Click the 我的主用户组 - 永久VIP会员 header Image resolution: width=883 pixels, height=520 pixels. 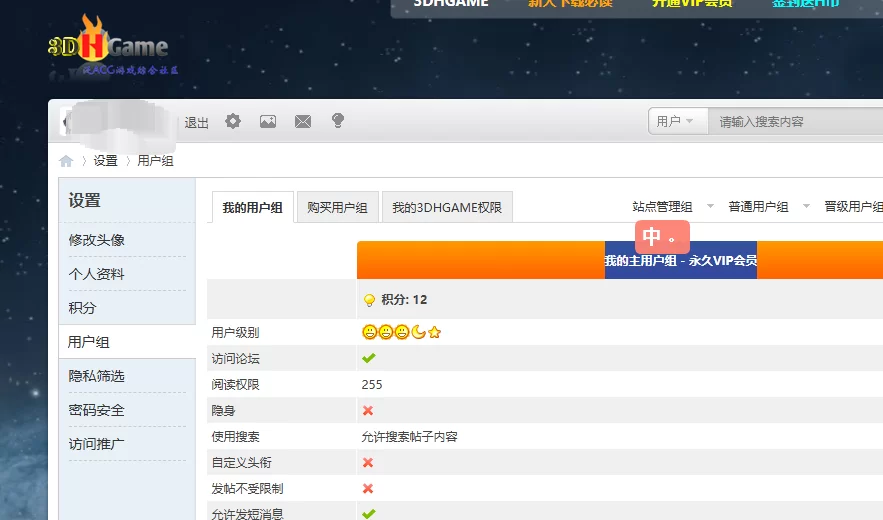681,260
